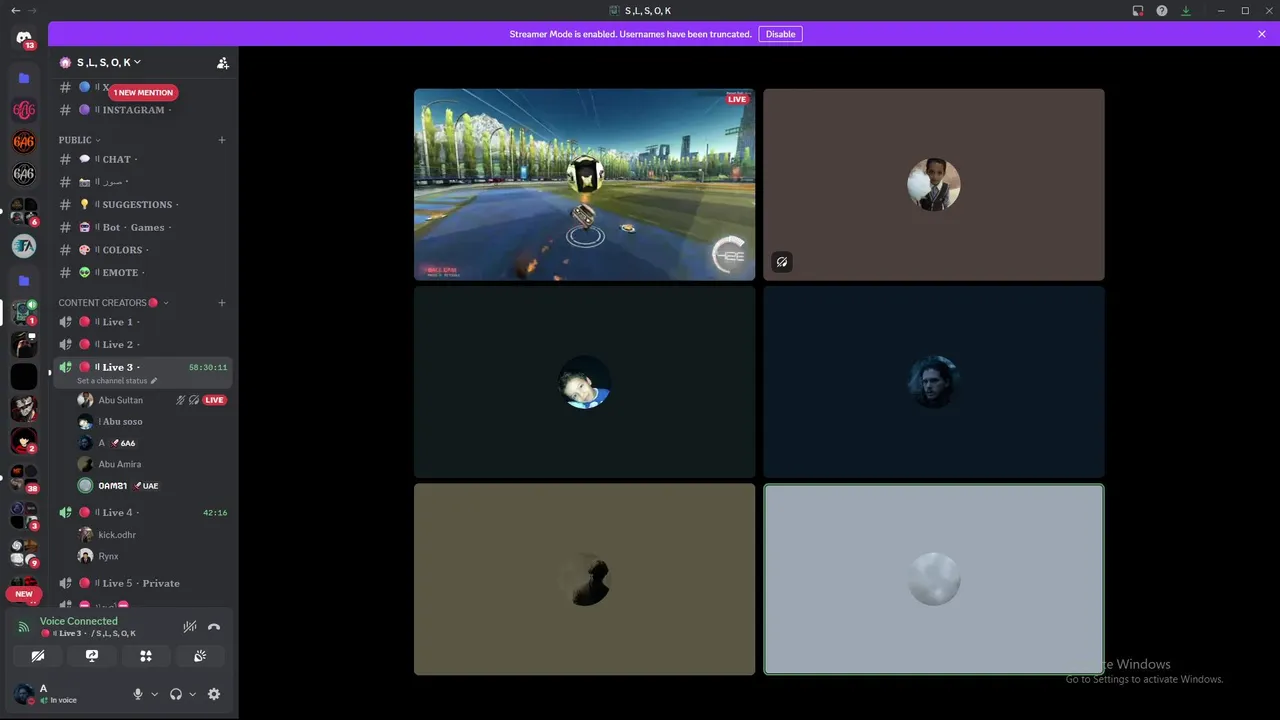This screenshot has height=720, width=1280.
Task: Toggle noise suppression icon in voice panel
Action: pos(190,627)
